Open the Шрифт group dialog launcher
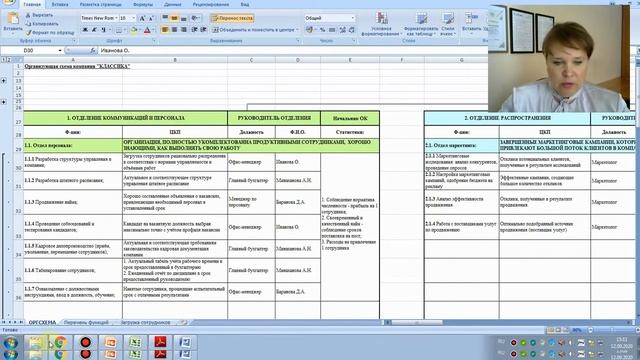The image size is (640, 360). coord(154,41)
